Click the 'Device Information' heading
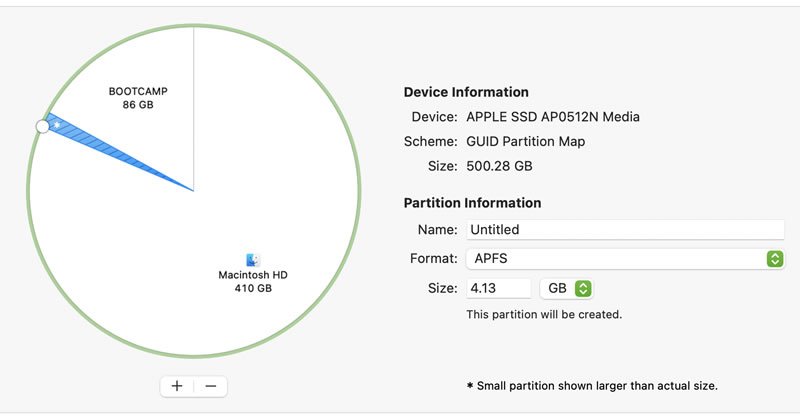 coord(466,92)
